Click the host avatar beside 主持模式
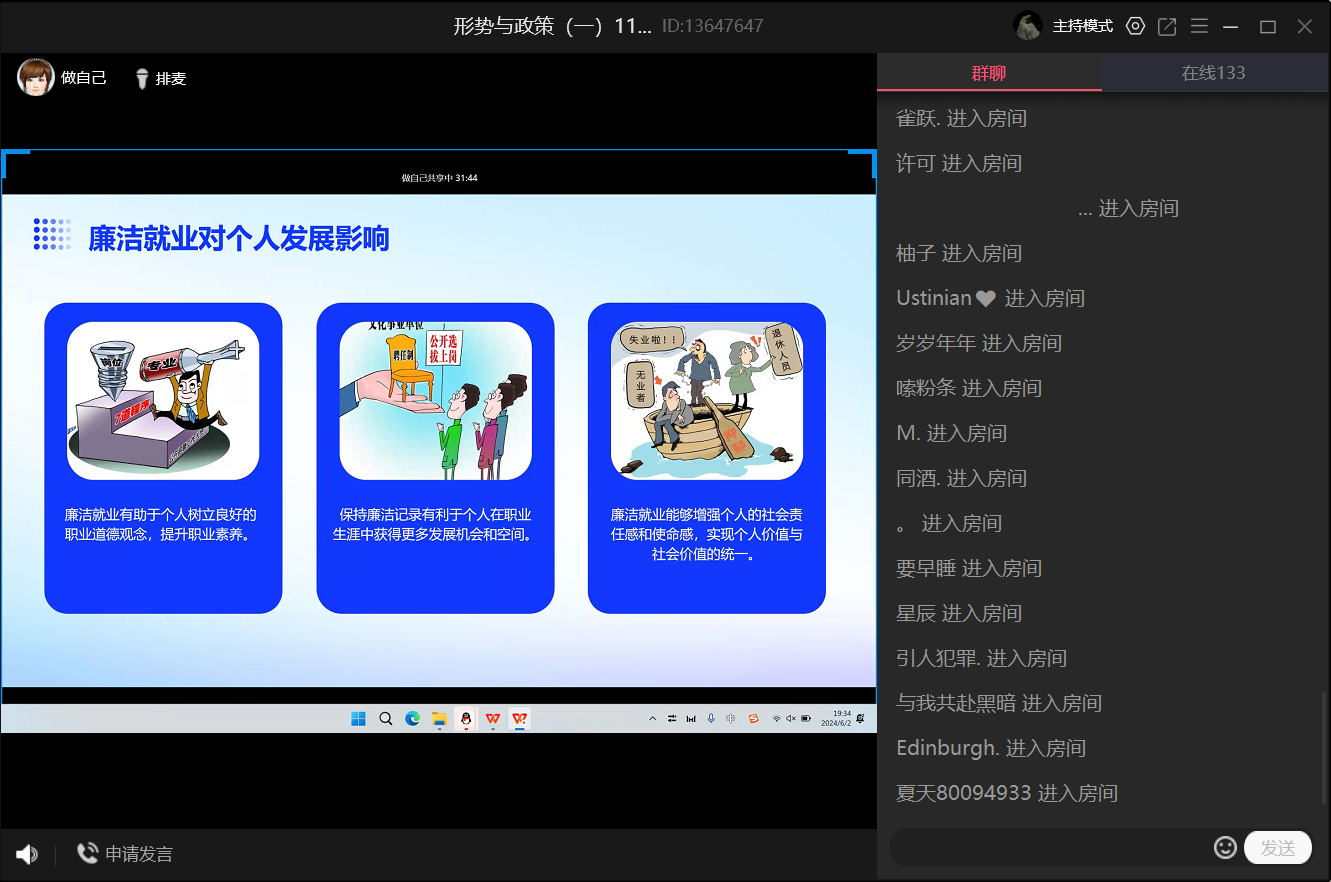 [1028, 26]
